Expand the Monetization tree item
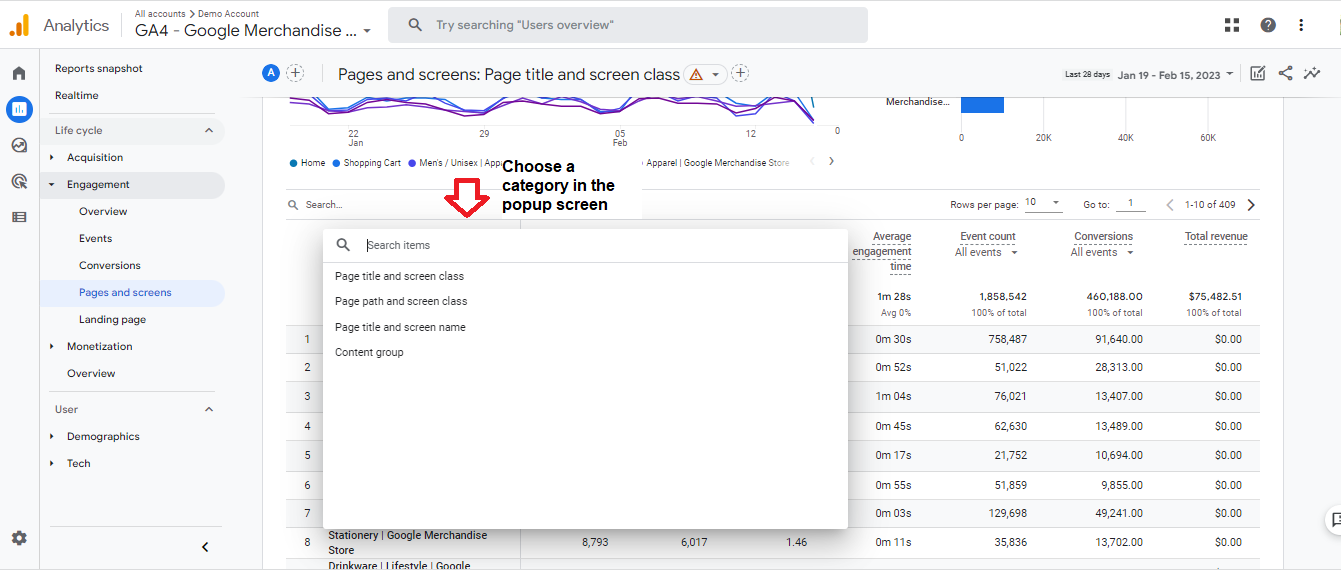The width and height of the screenshot is (1341, 571). pos(52,346)
